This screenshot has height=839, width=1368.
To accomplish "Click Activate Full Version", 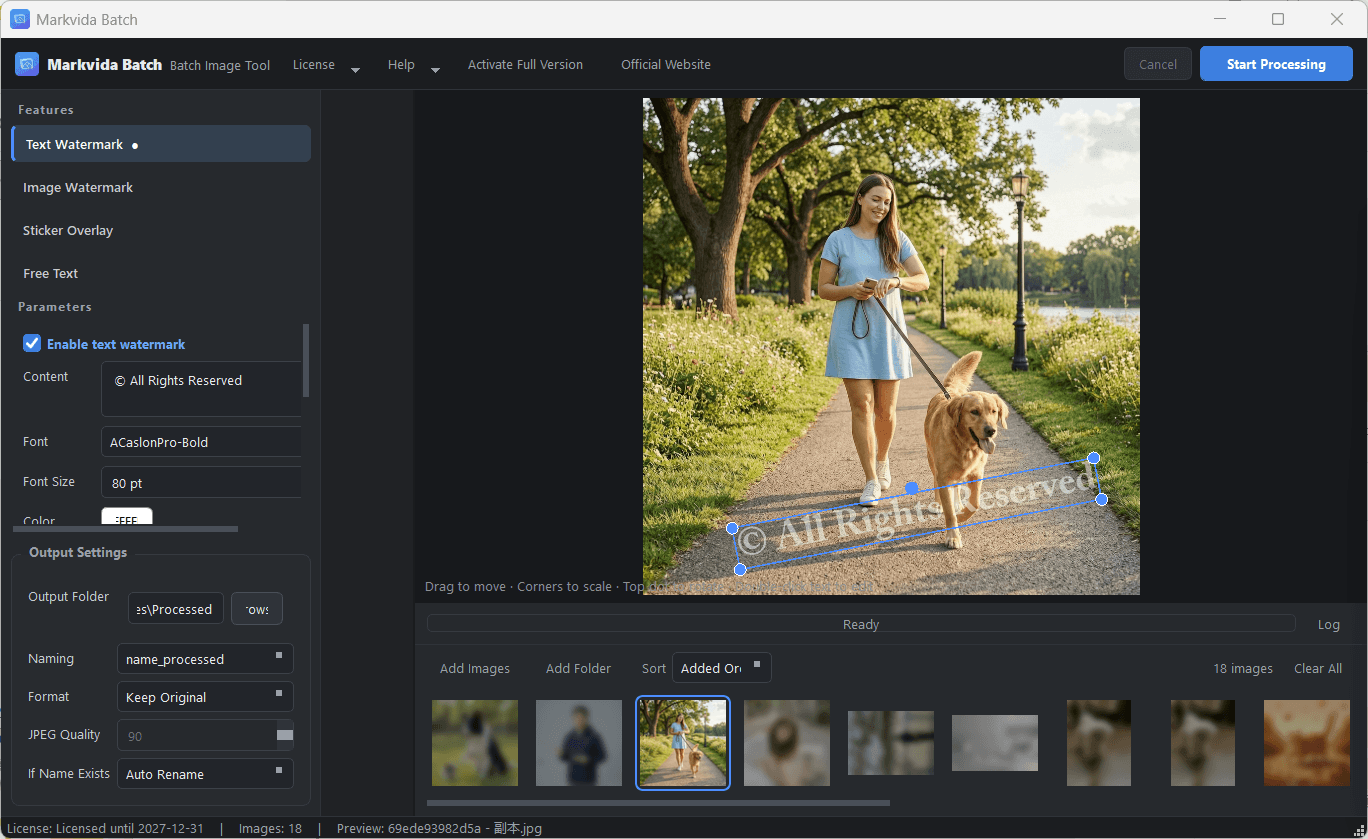I will pos(525,65).
